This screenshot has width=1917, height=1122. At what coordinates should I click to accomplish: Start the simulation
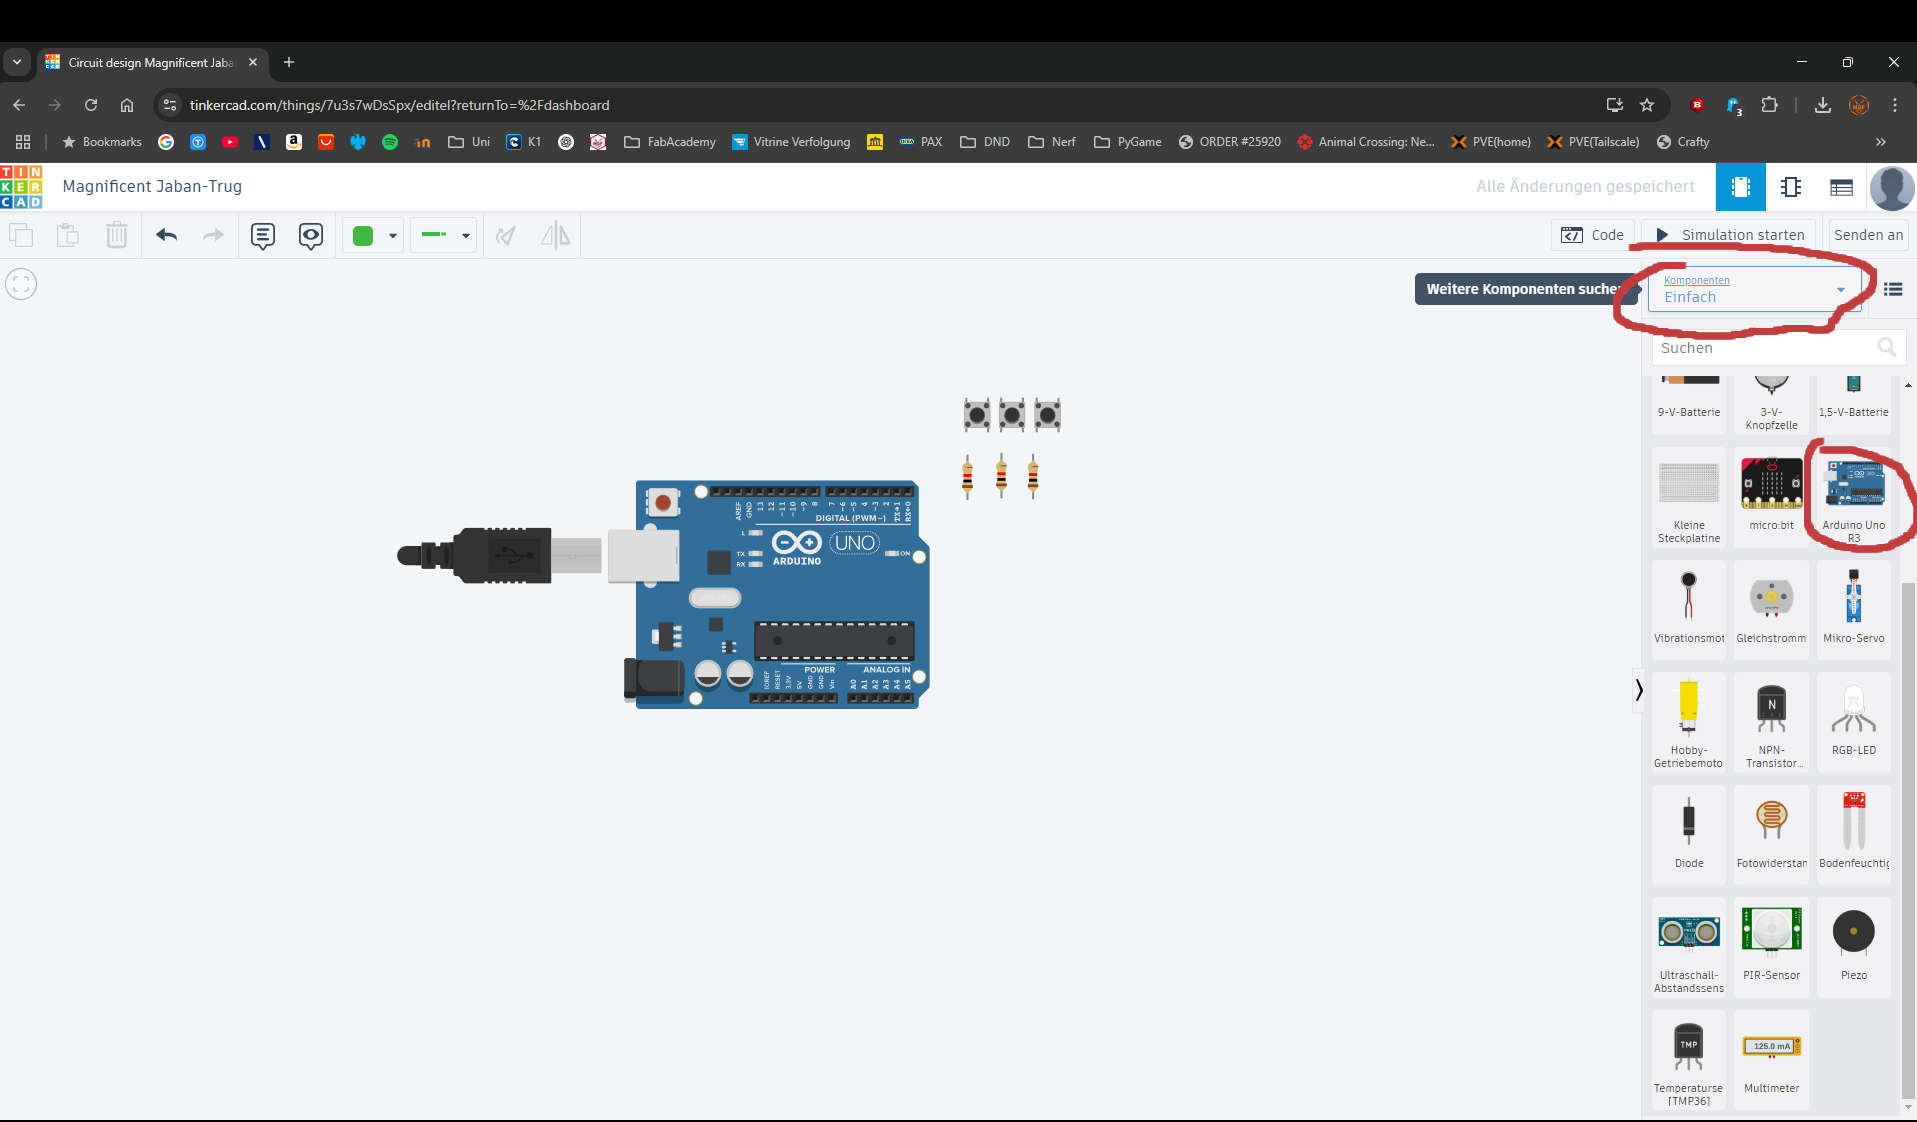[1730, 235]
